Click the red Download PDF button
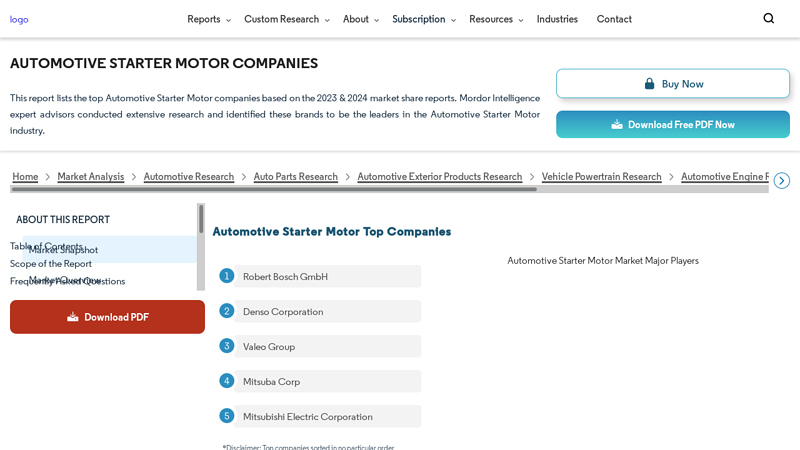Image resolution: width=800 pixels, height=450 pixels. [x=107, y=317]
